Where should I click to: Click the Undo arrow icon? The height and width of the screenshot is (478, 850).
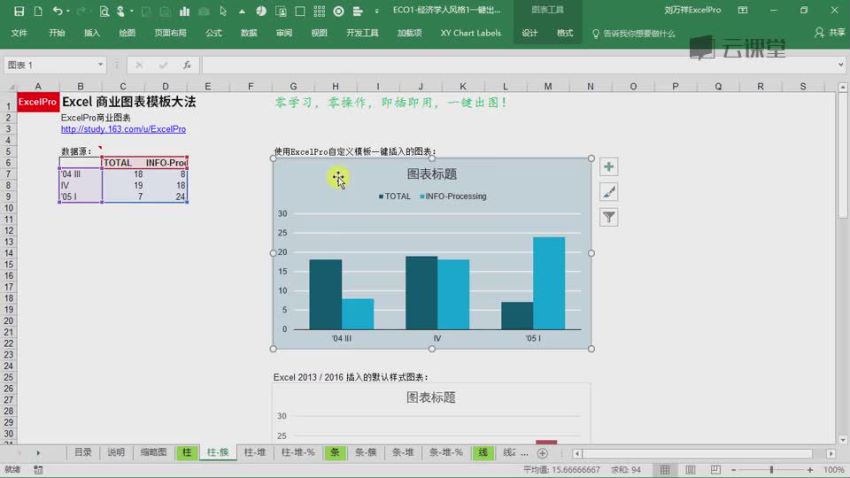[x=57, y=11]
